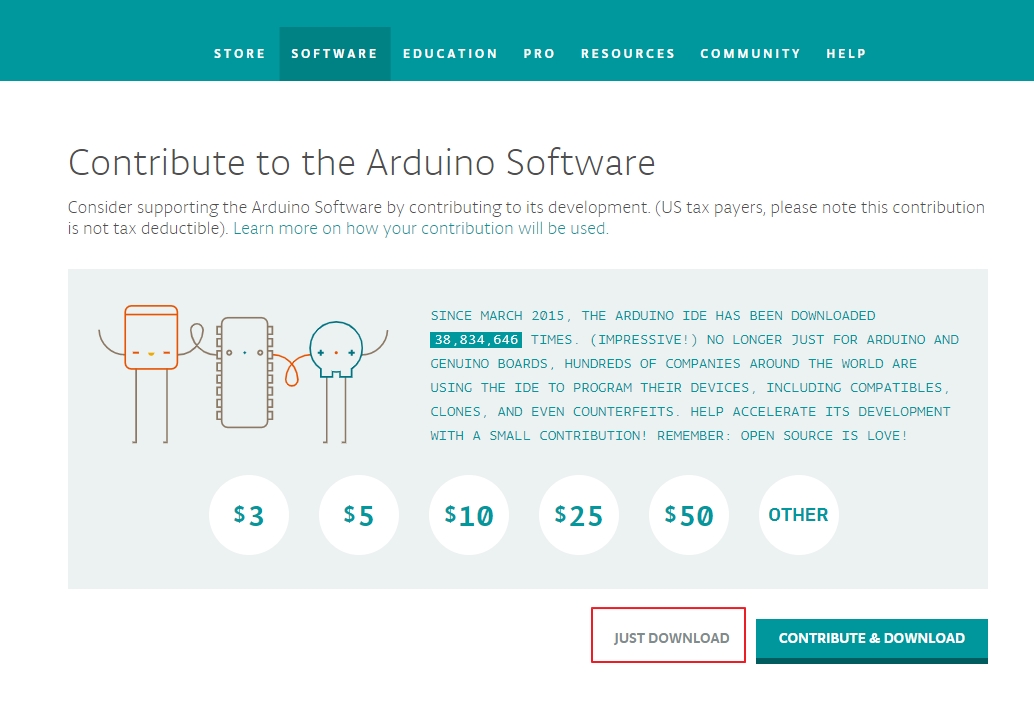Screen dimensions: 1034x717
Task: Click 'SINCE MARCH 2015' text line
Action: click(x=653, y=316)
